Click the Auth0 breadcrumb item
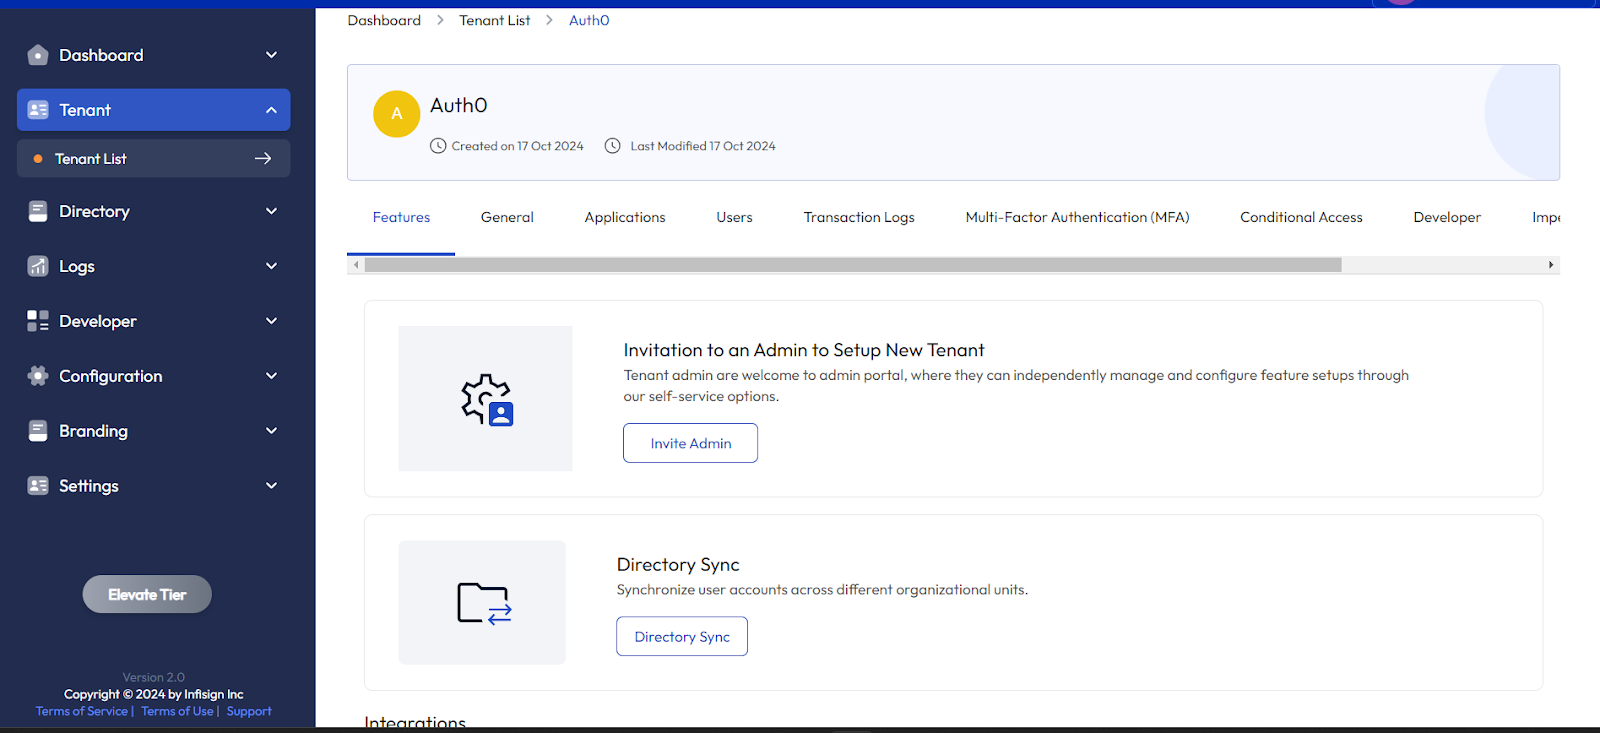Image resolution: width=1600 pixels, height=733 pixels. pyautogui.click(x=589, y=20)
